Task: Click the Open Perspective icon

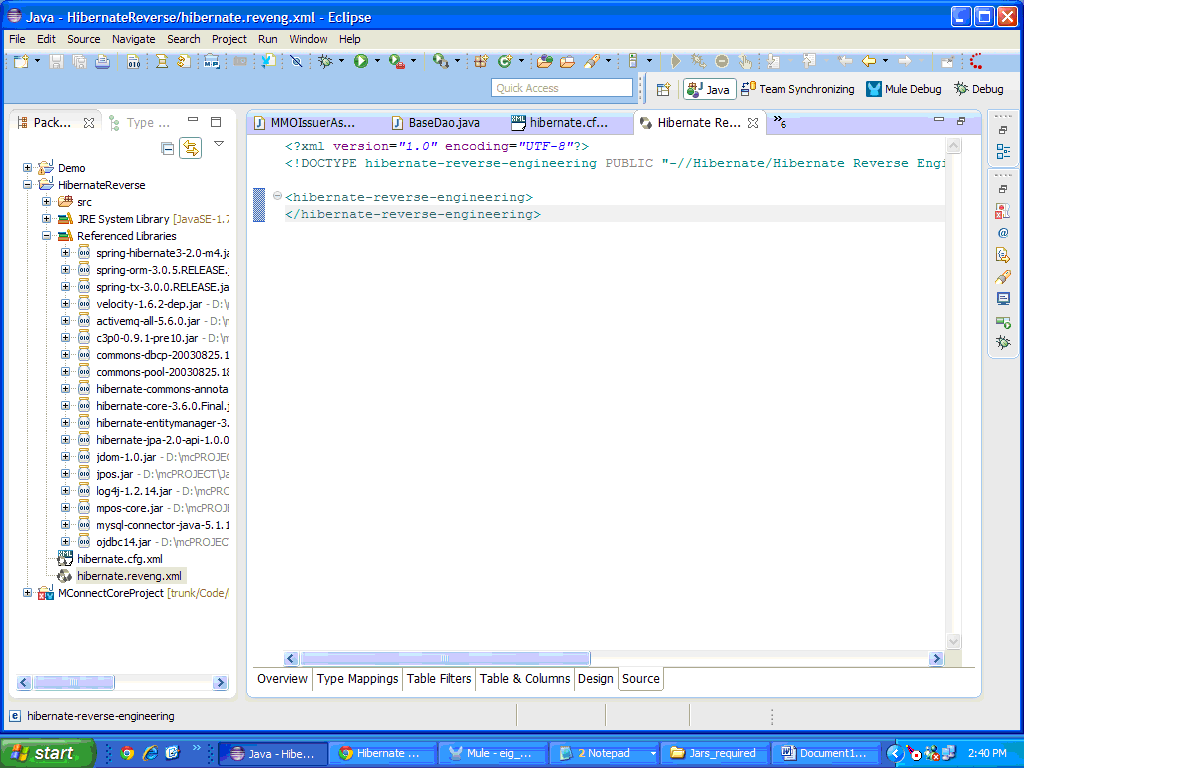Action: tap(663, 89)
